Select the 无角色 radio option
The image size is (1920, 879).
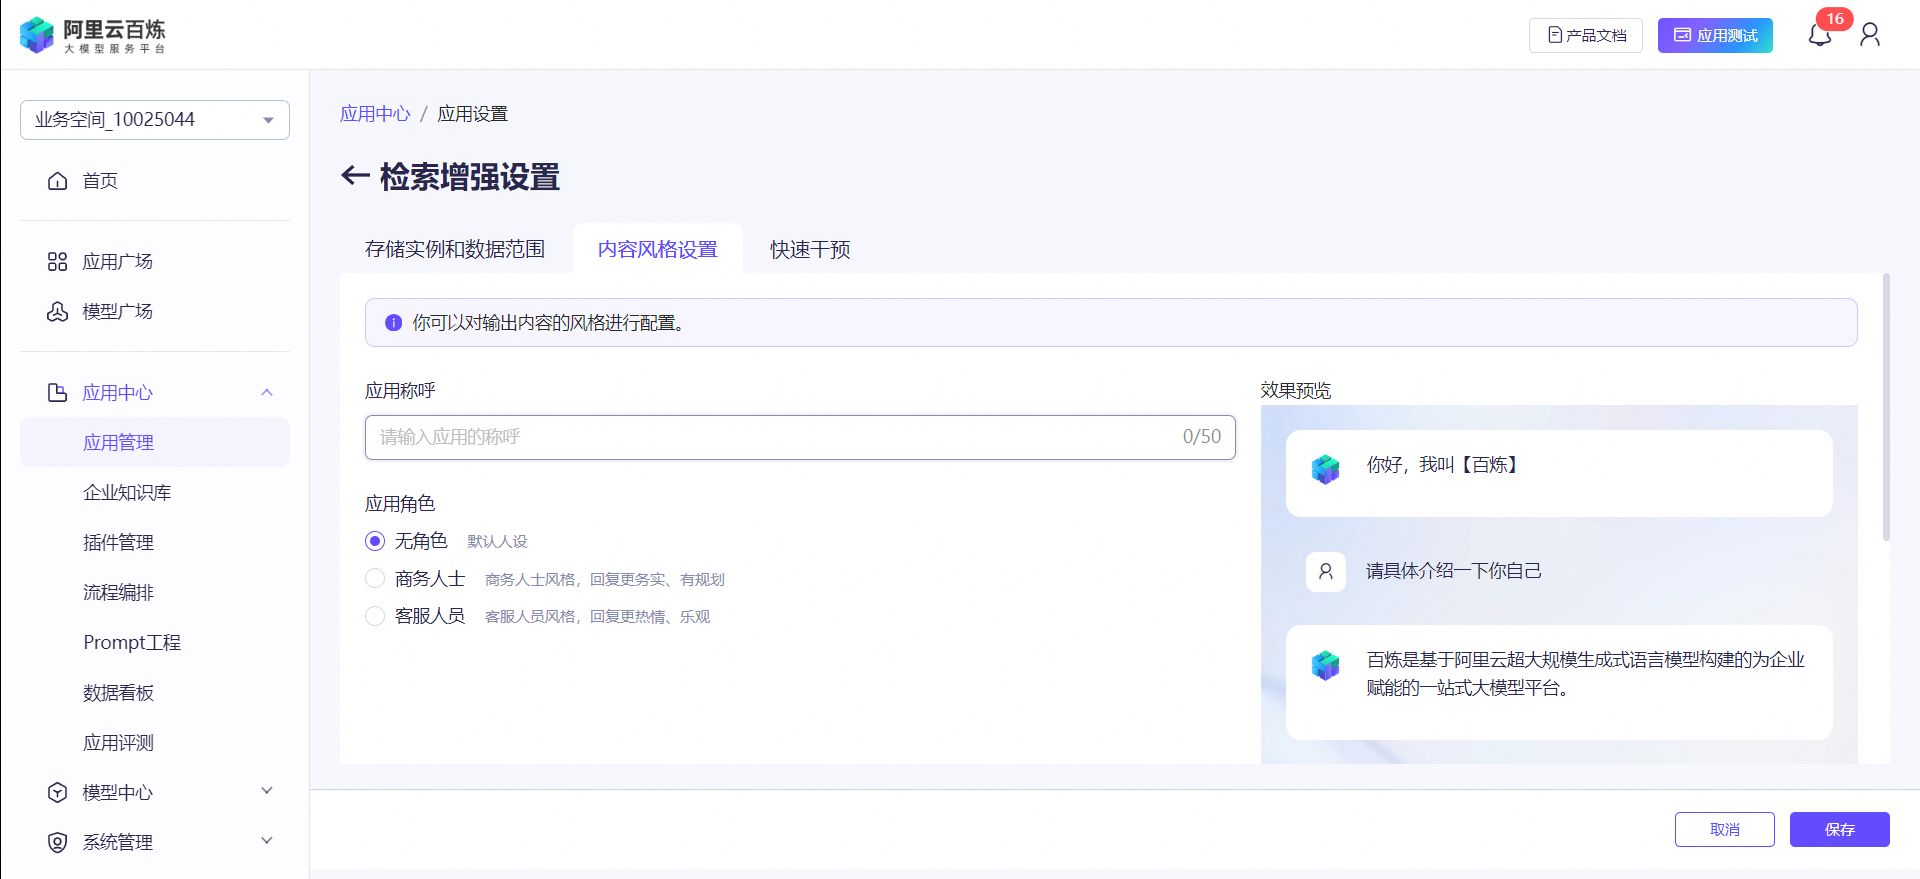375,541
